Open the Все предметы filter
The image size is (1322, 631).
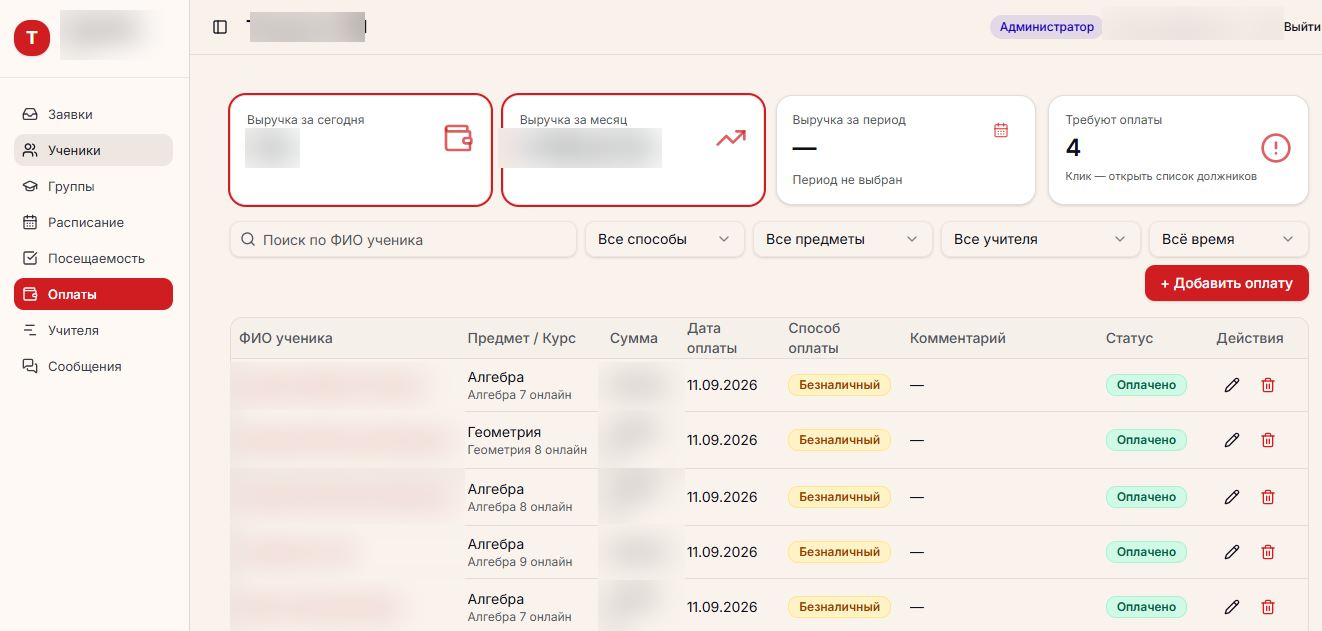(x=842, y=240)
